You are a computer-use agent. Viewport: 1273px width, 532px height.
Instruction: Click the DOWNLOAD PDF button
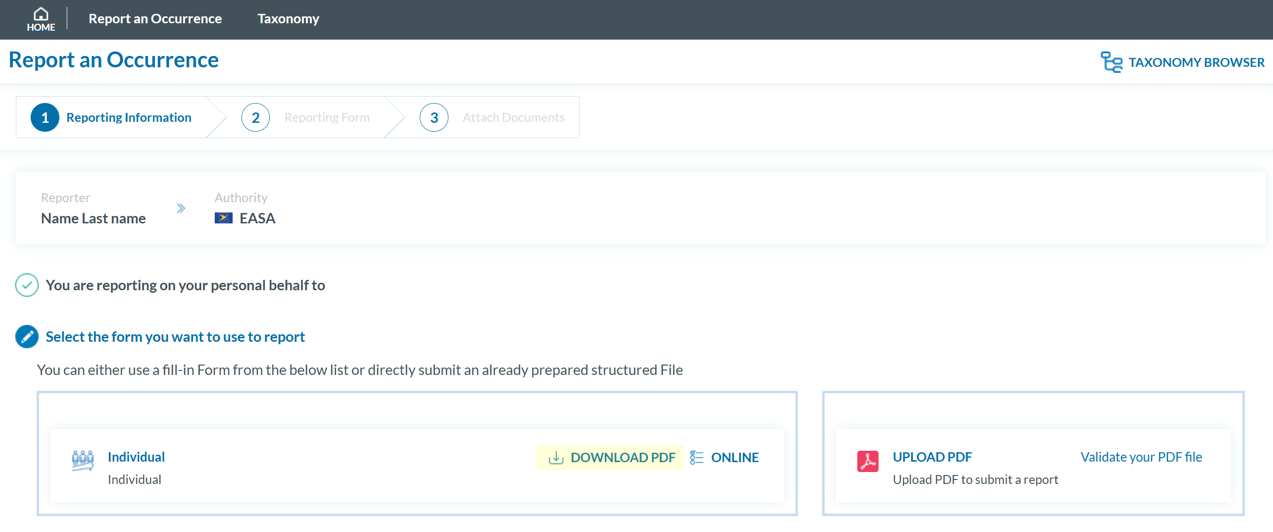622,458
